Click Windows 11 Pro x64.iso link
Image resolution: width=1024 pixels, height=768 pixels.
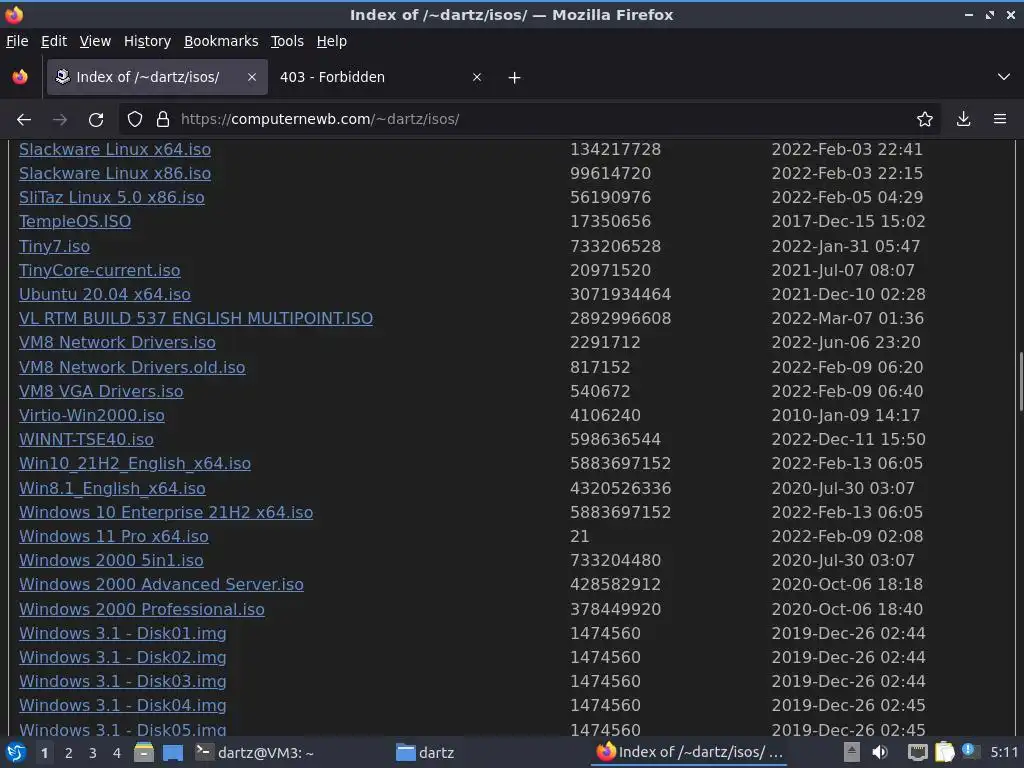(114, 537)
